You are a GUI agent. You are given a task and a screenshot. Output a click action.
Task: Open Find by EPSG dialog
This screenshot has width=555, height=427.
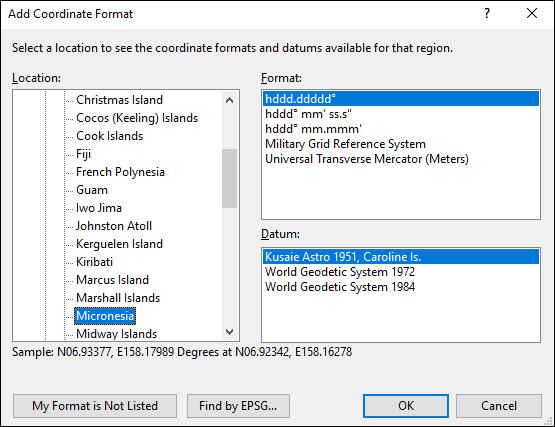[238, 406]
